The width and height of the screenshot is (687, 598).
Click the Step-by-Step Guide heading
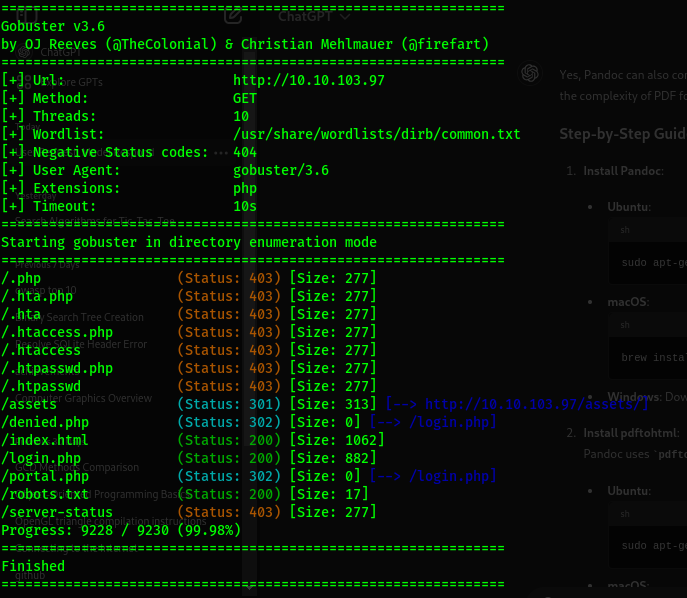(x=622, y=135)
